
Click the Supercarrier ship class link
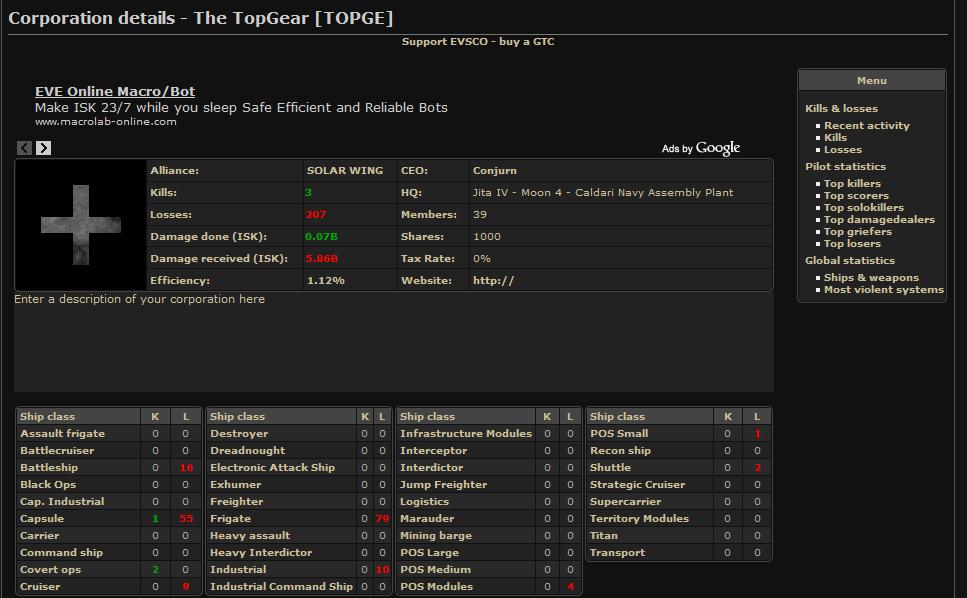[625, 502]
